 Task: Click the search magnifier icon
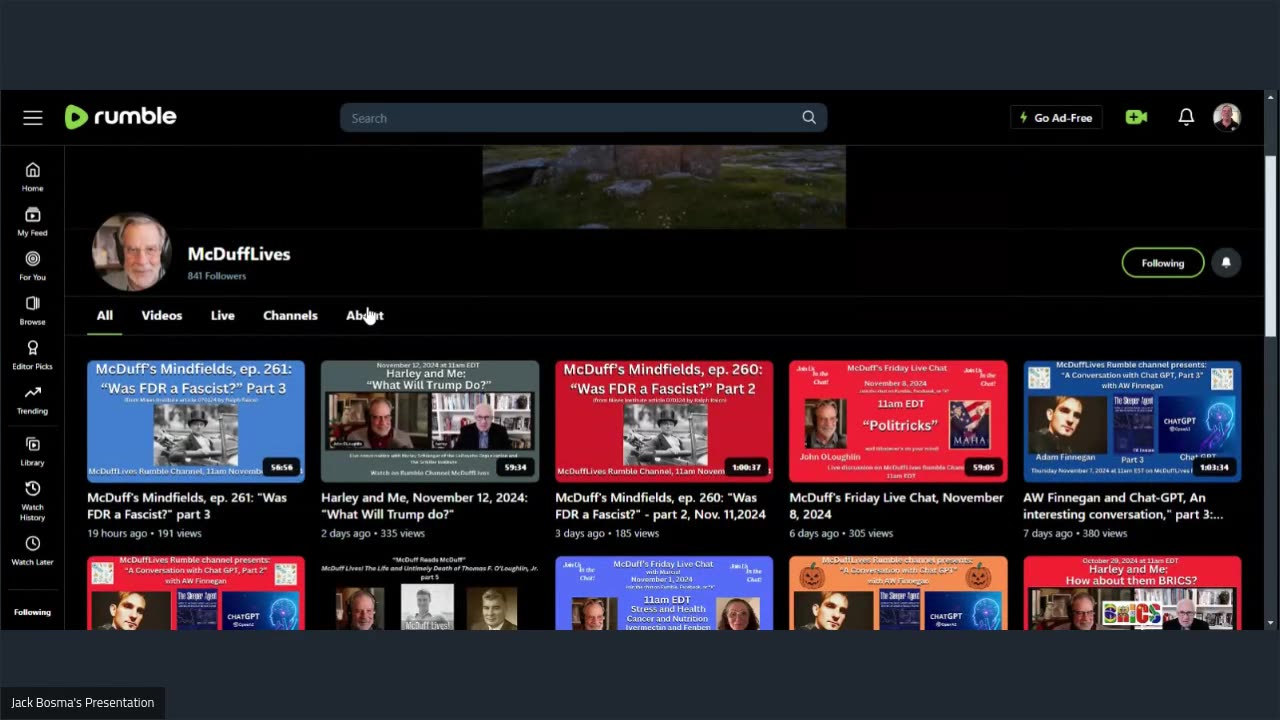pos(809,118)
